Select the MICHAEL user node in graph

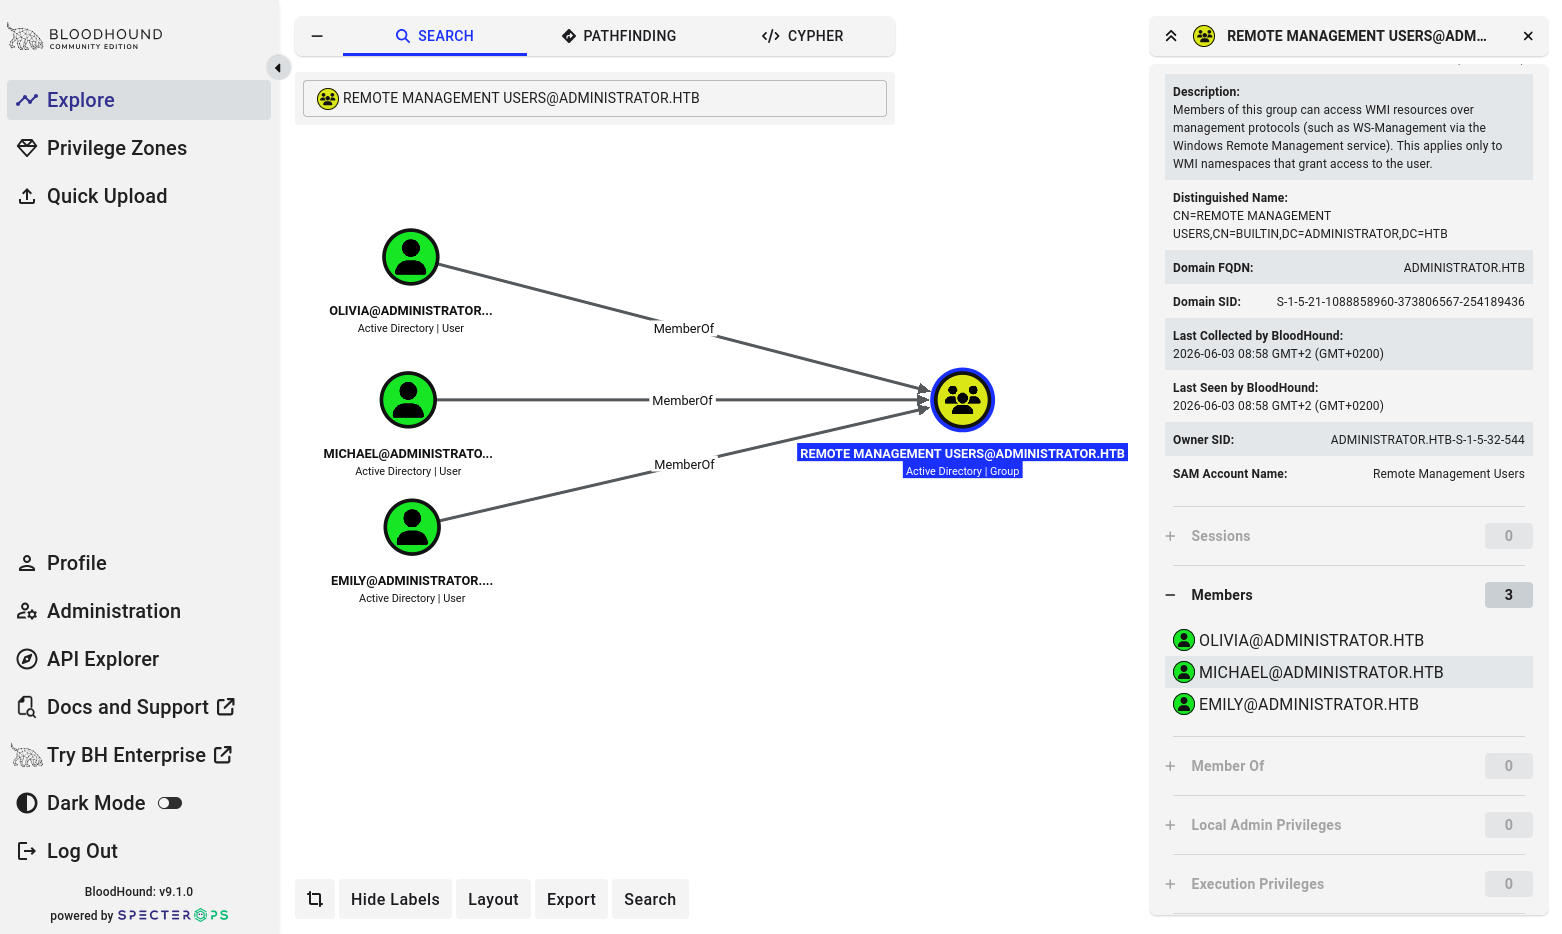[x=408, y=400]
